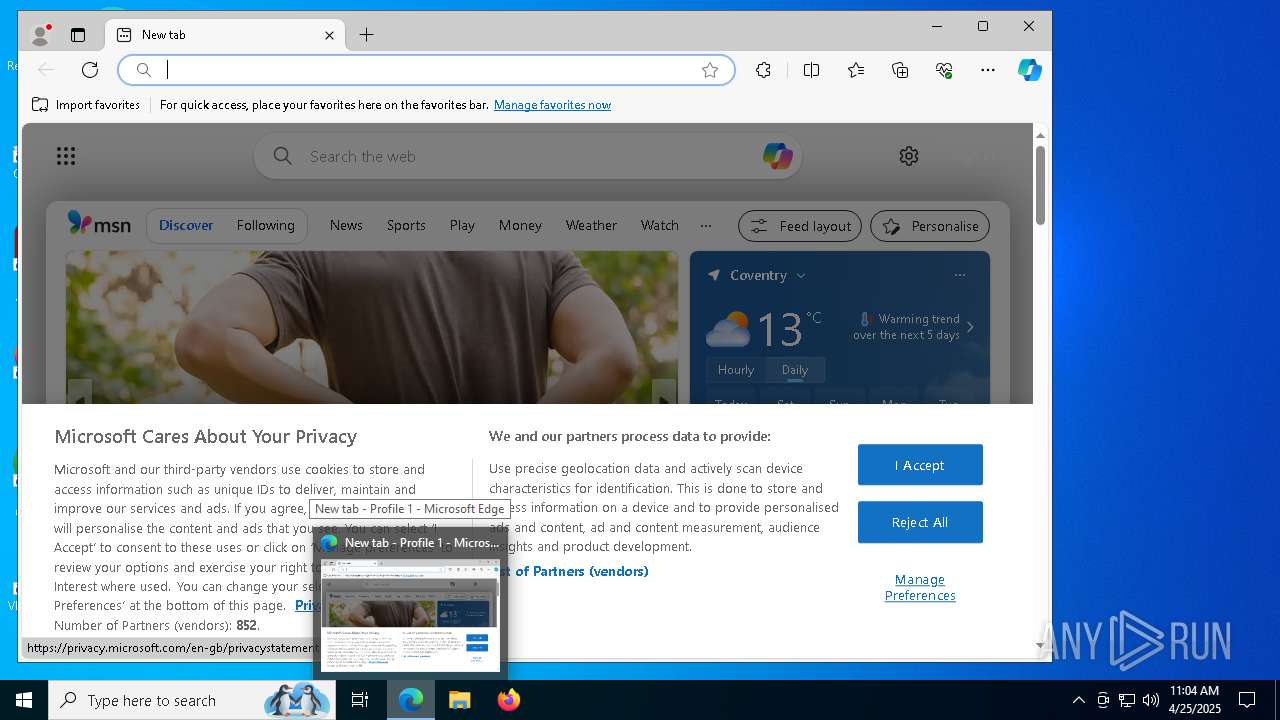Viewport: 1280px width, 720px height.
Task: Open the Favorites list icon
Action: (856, 70)
